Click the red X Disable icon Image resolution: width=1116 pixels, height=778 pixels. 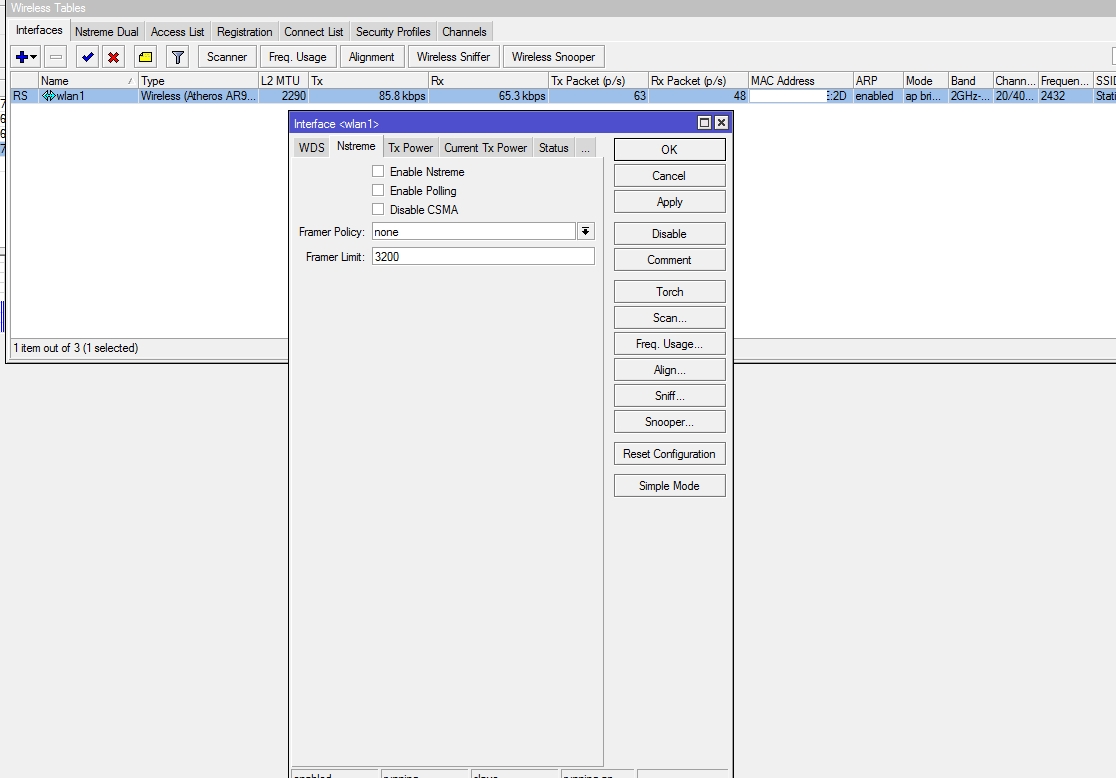click(x=114, y=57)
